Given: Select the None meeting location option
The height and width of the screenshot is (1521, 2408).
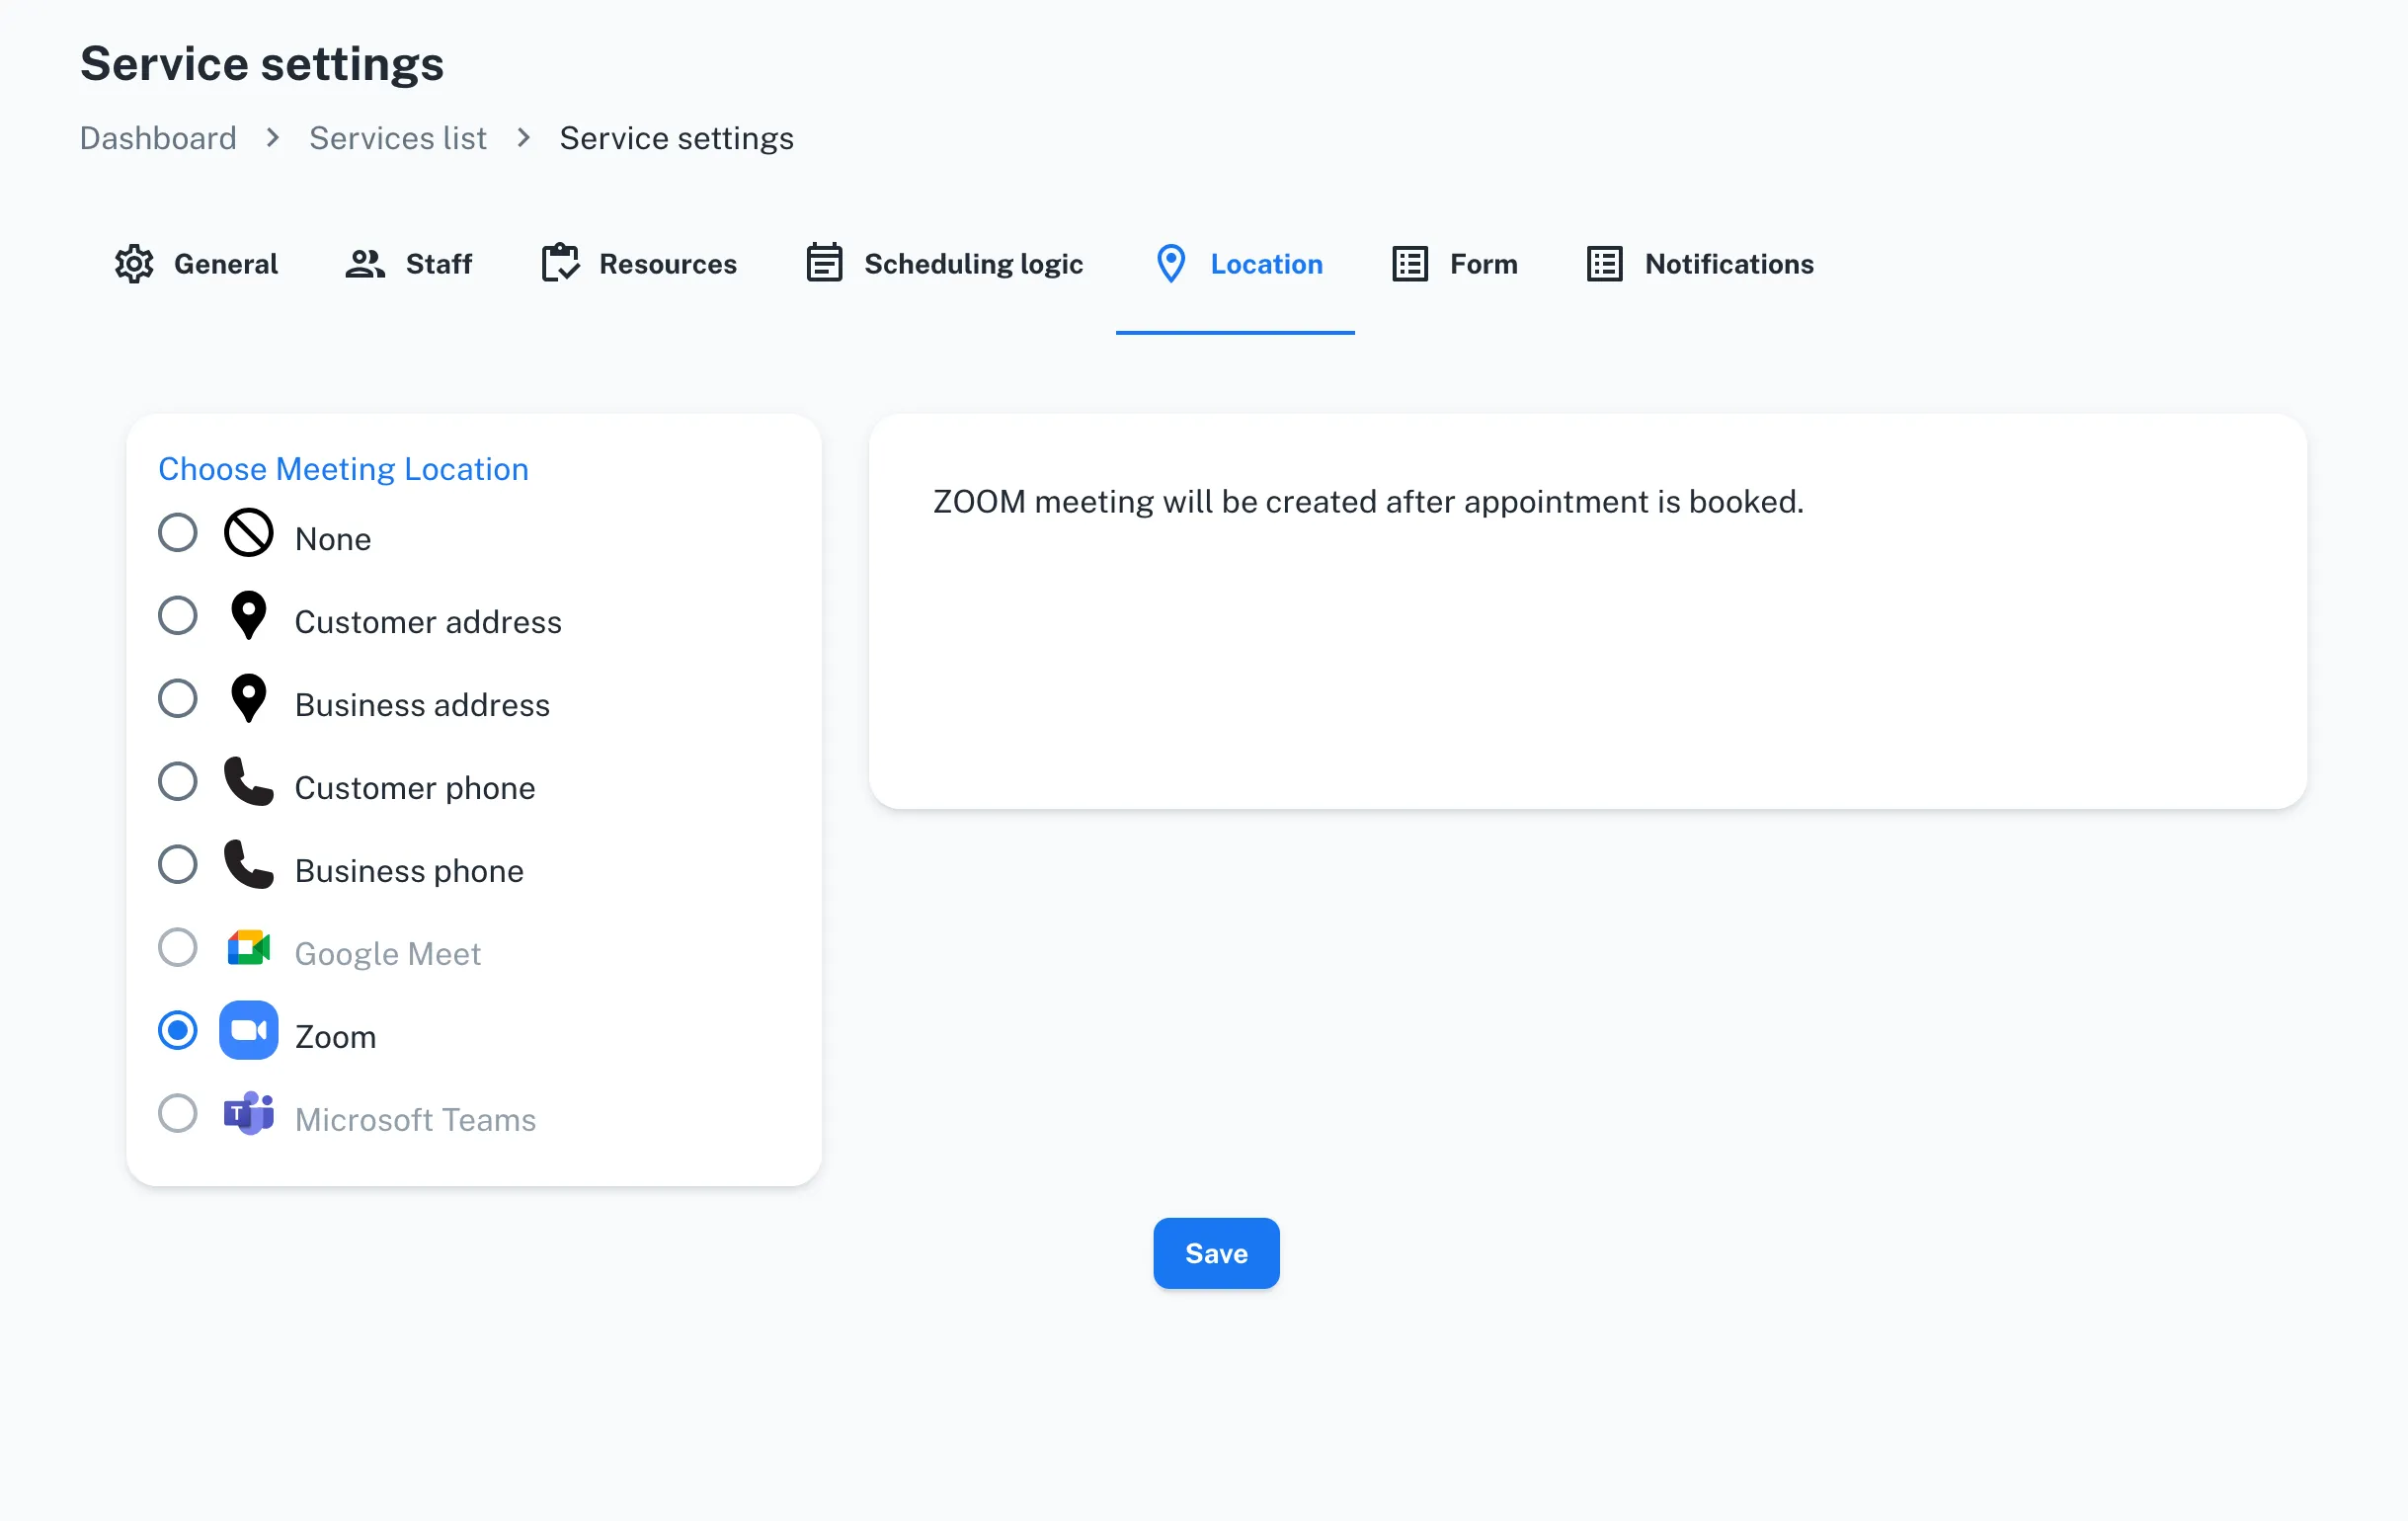Looking at the screenshot, I should coord(177,533).
